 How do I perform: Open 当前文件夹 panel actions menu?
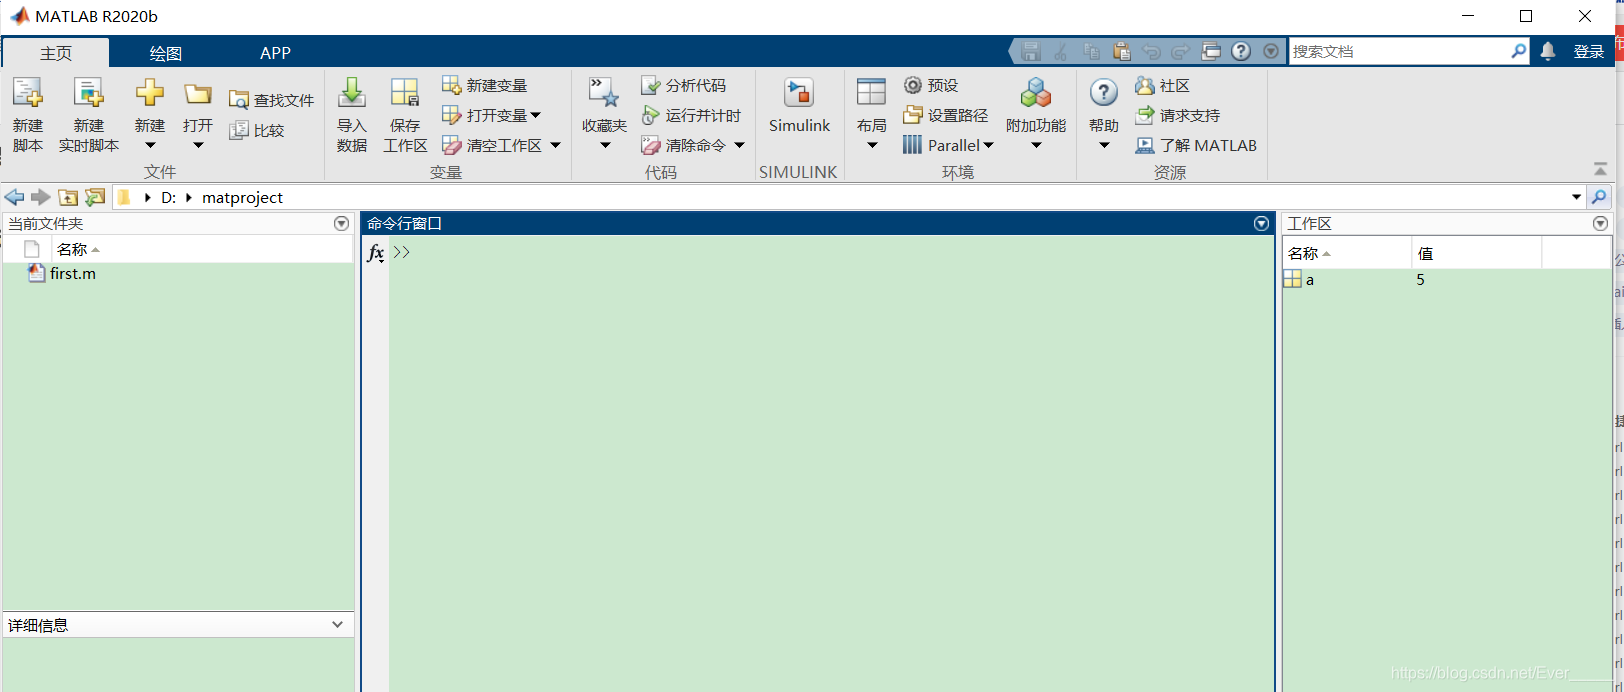point(342,223)
